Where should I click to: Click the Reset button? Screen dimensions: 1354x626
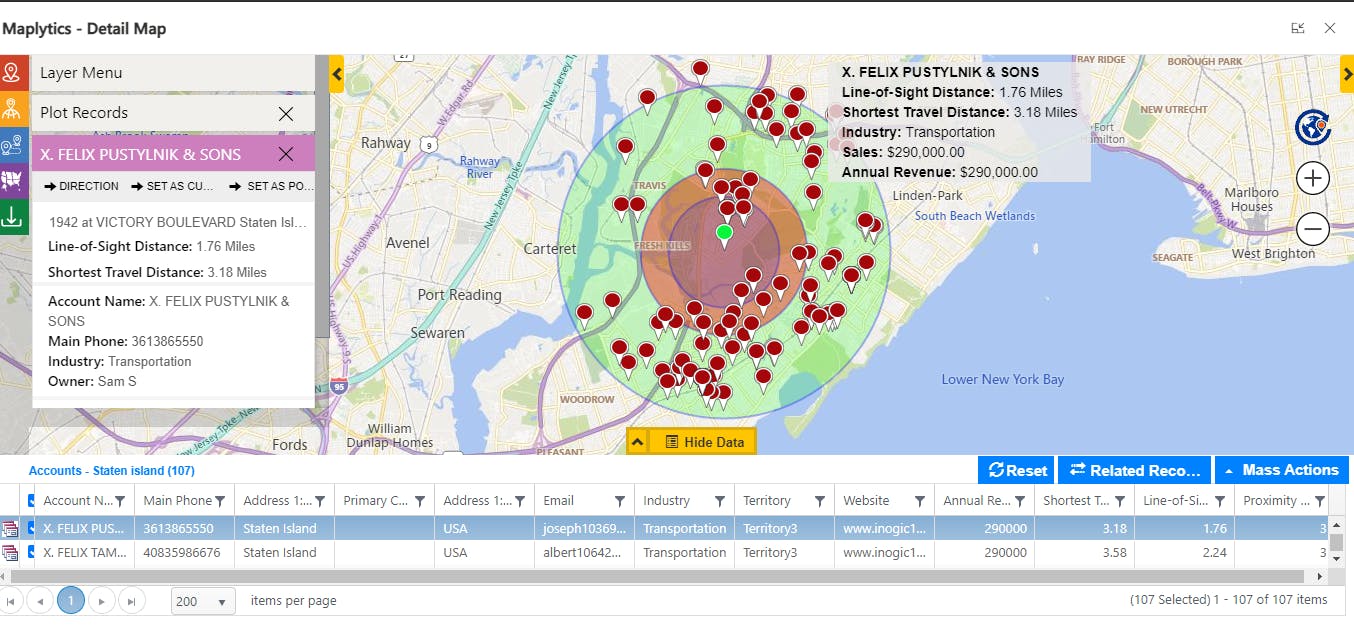(1016, 470)
